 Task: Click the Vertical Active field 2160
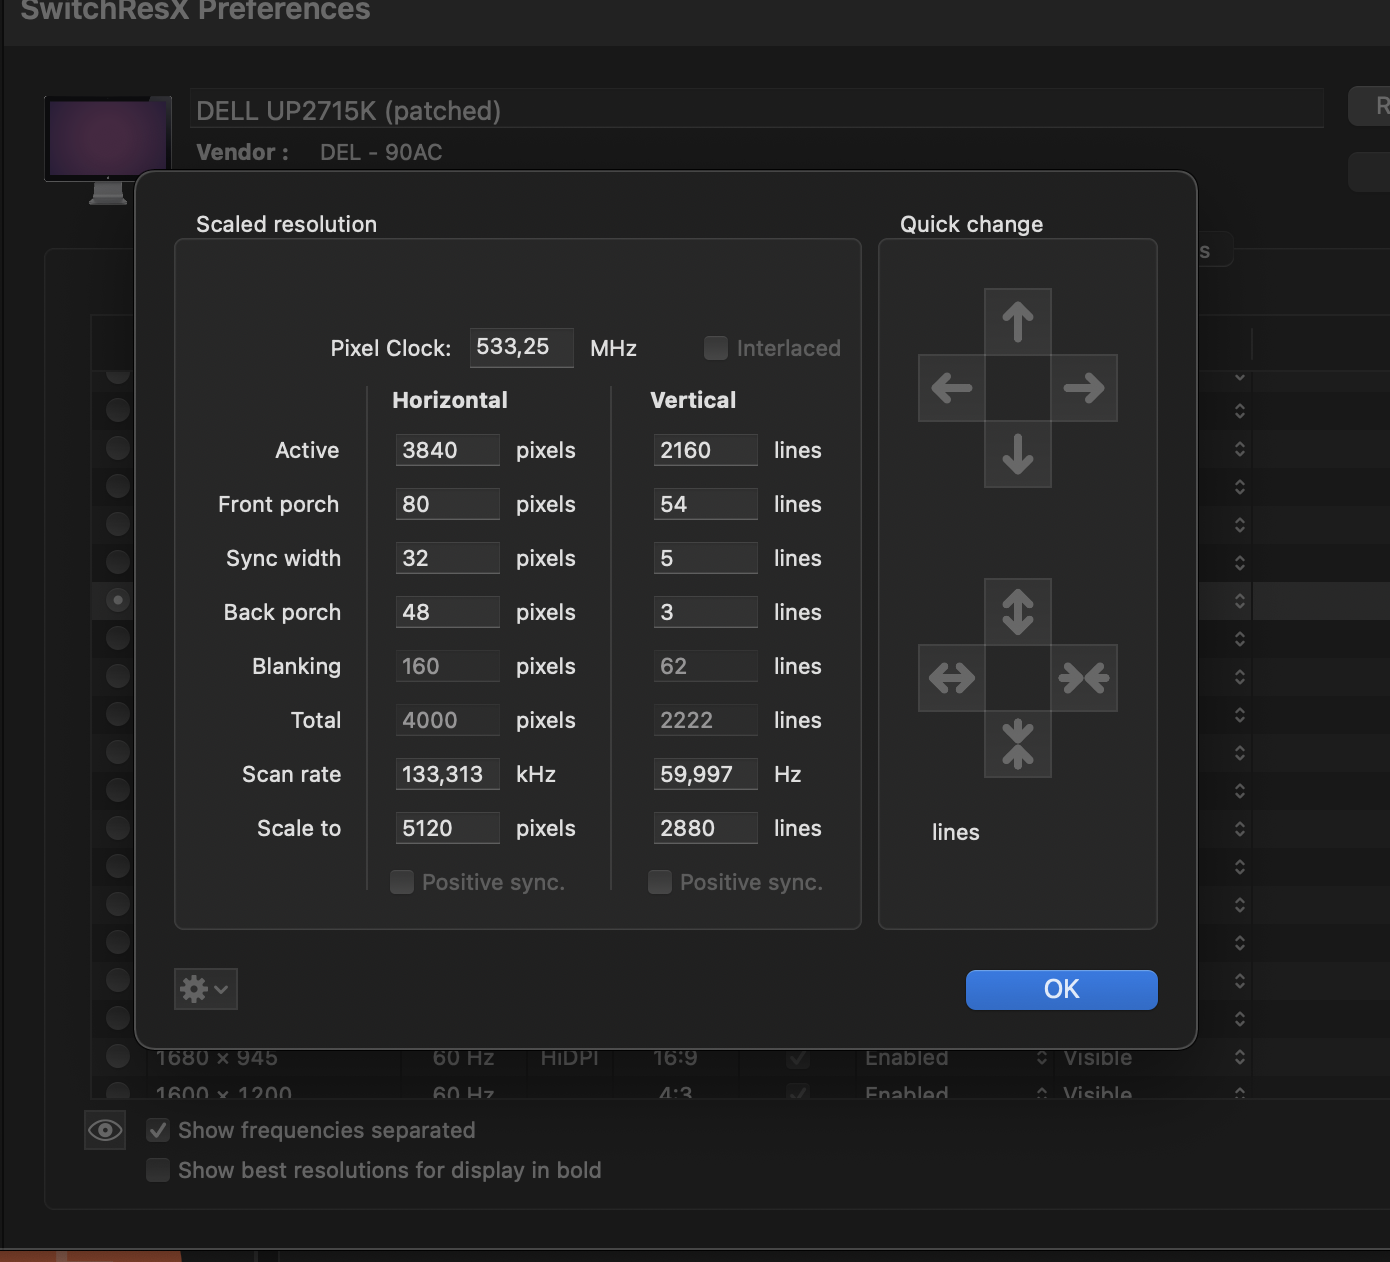[x=706, y=450]
